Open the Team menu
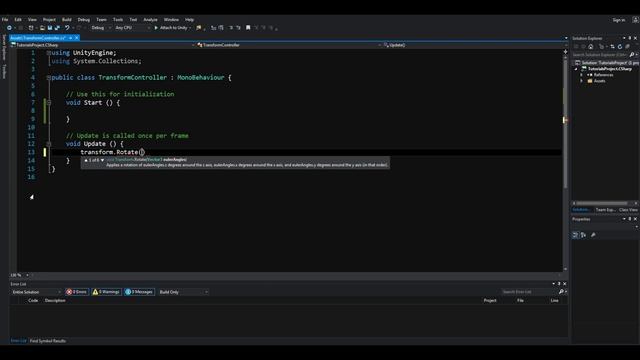The image size is (640, 360). click(x=101, y=20)
